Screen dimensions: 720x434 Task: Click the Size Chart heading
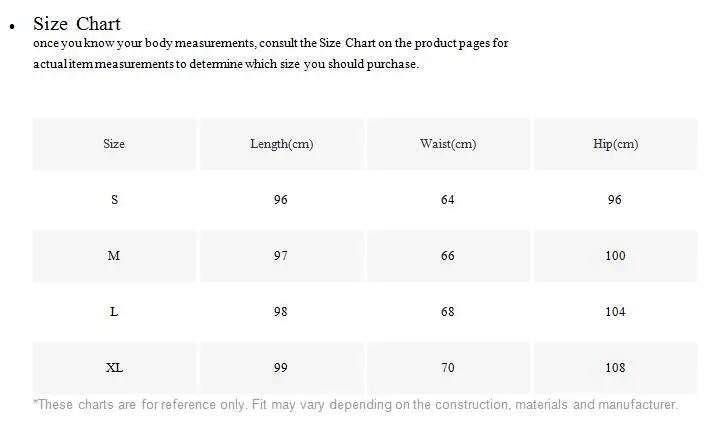[77, 24]
